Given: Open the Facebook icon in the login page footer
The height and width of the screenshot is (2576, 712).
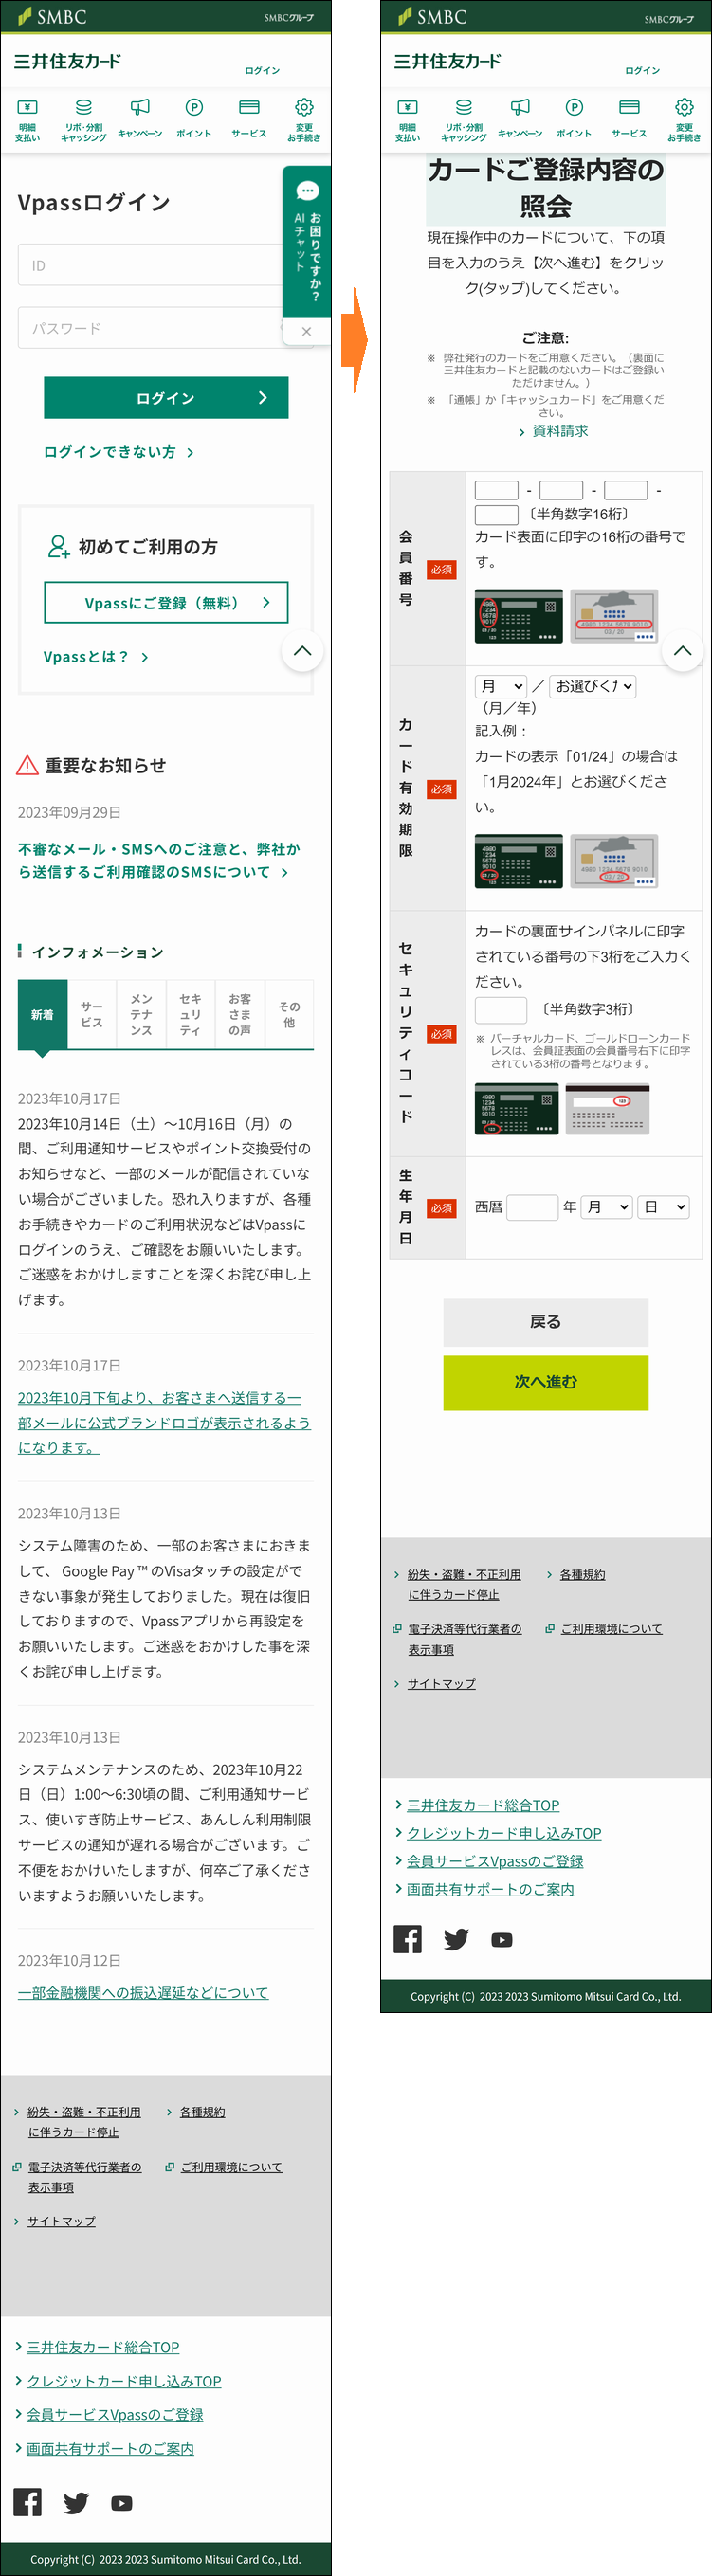Looking at the screenshot, I should [28, 2502].
